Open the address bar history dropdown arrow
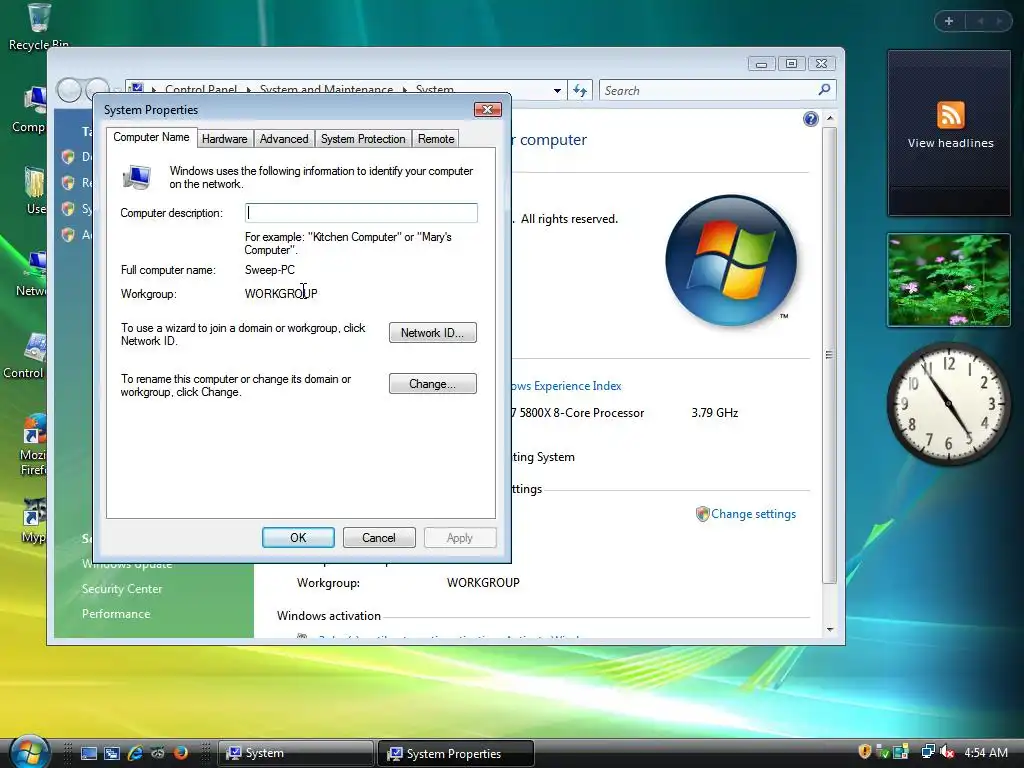The image size is (1024, 768). point(557,91)
